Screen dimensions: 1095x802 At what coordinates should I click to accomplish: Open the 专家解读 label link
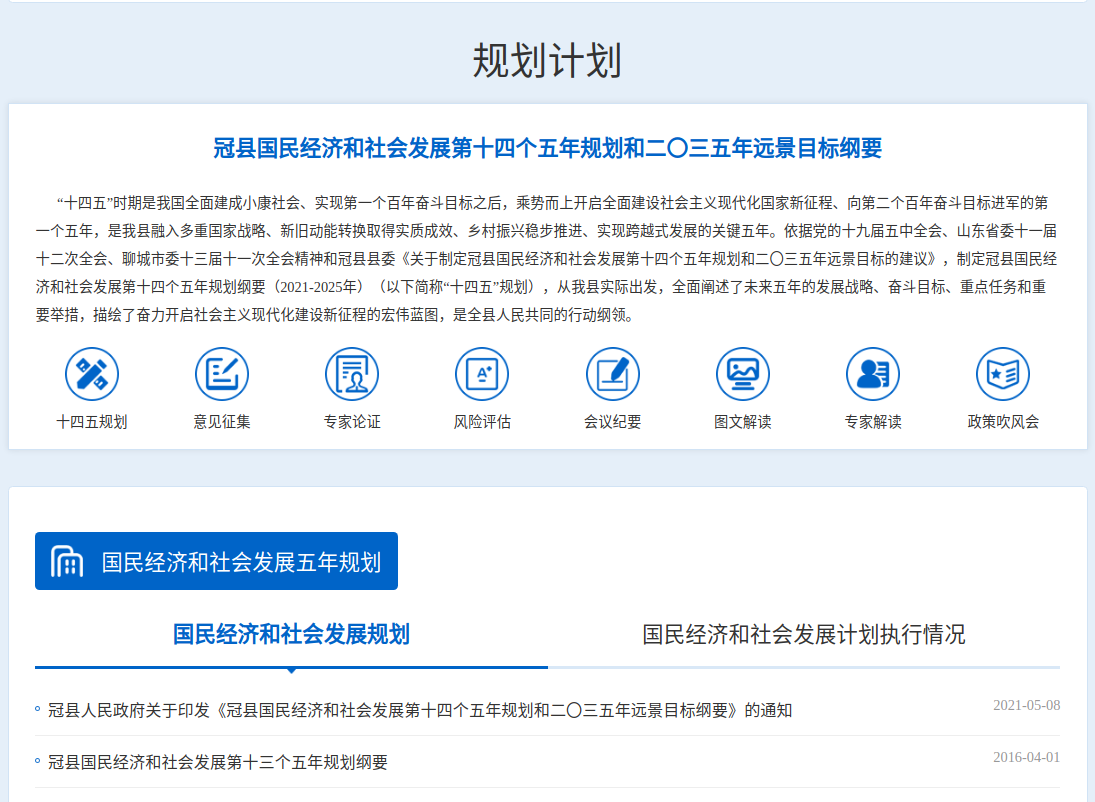tap(873, 422)
